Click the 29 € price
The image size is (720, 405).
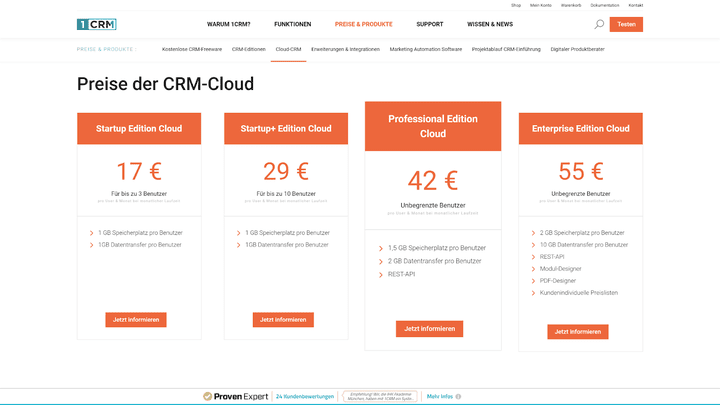point(286,172)
